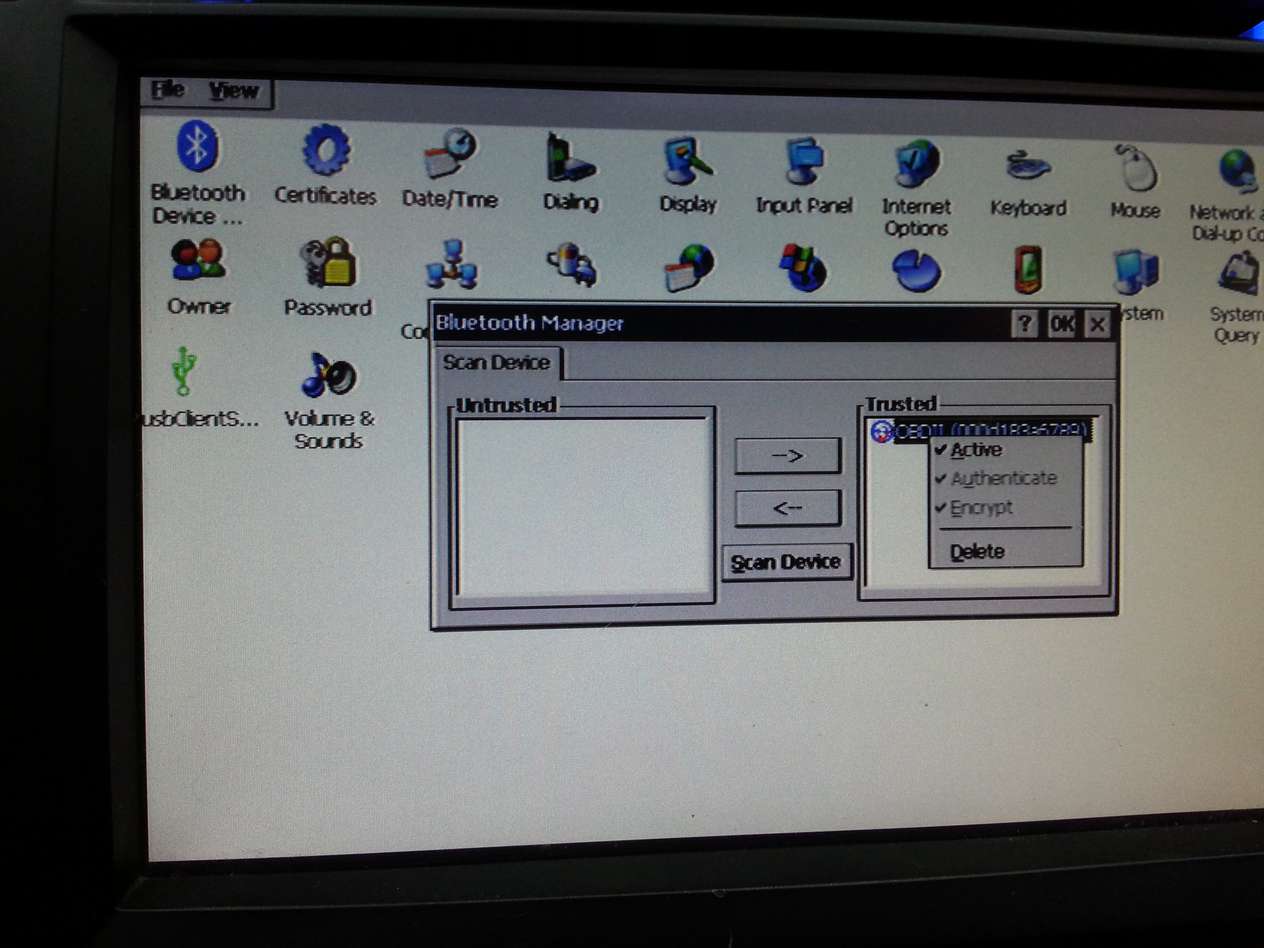
Task: Open the File menu
Action: (167, 90)
